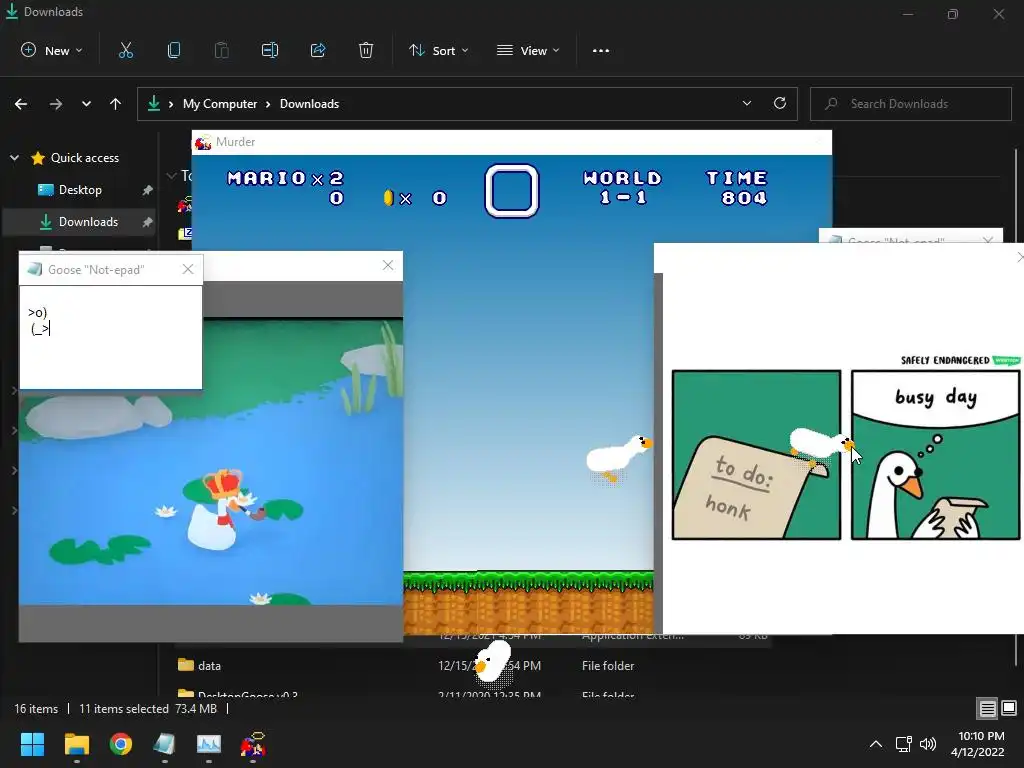Image resolution: width=1024 pixels, height=768 pixels.
Task: Go back with the Back arrow
Action: click(x=21, y=104)
